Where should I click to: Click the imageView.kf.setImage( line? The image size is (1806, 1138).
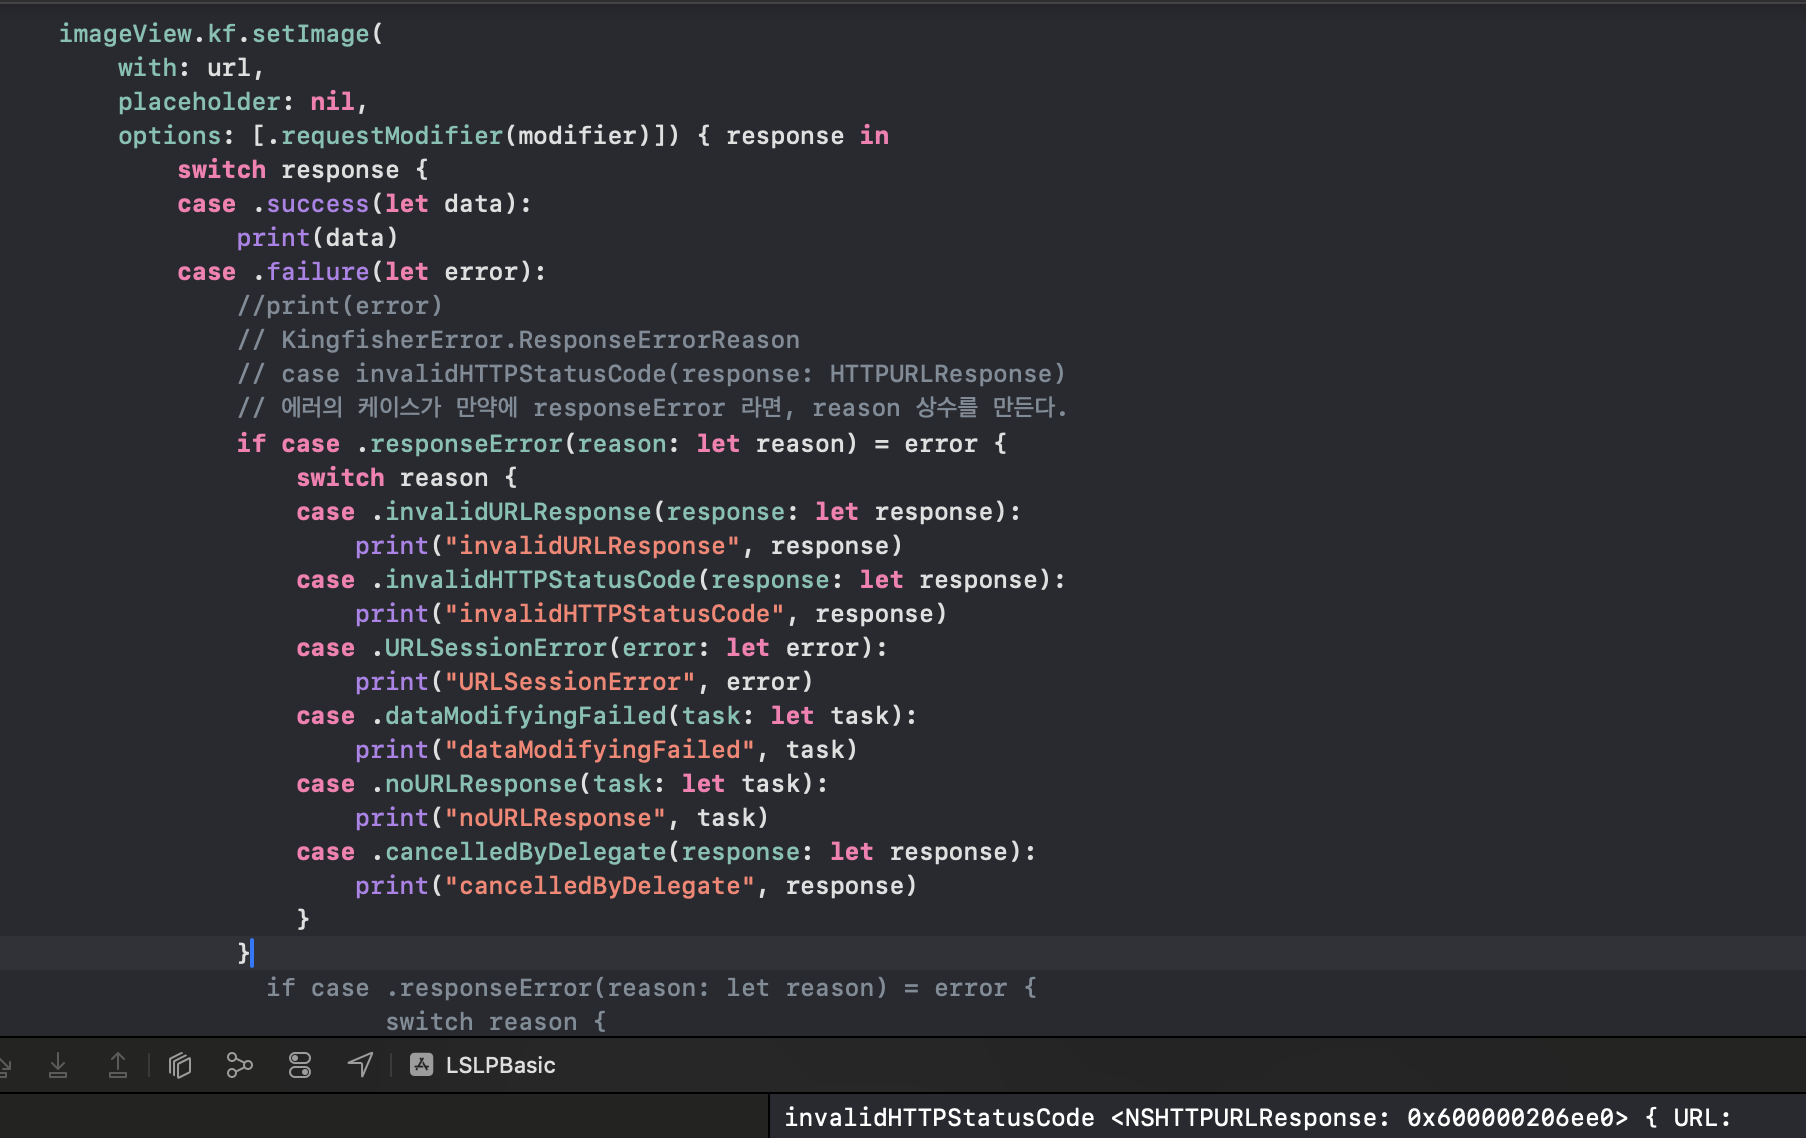point(221,34)
